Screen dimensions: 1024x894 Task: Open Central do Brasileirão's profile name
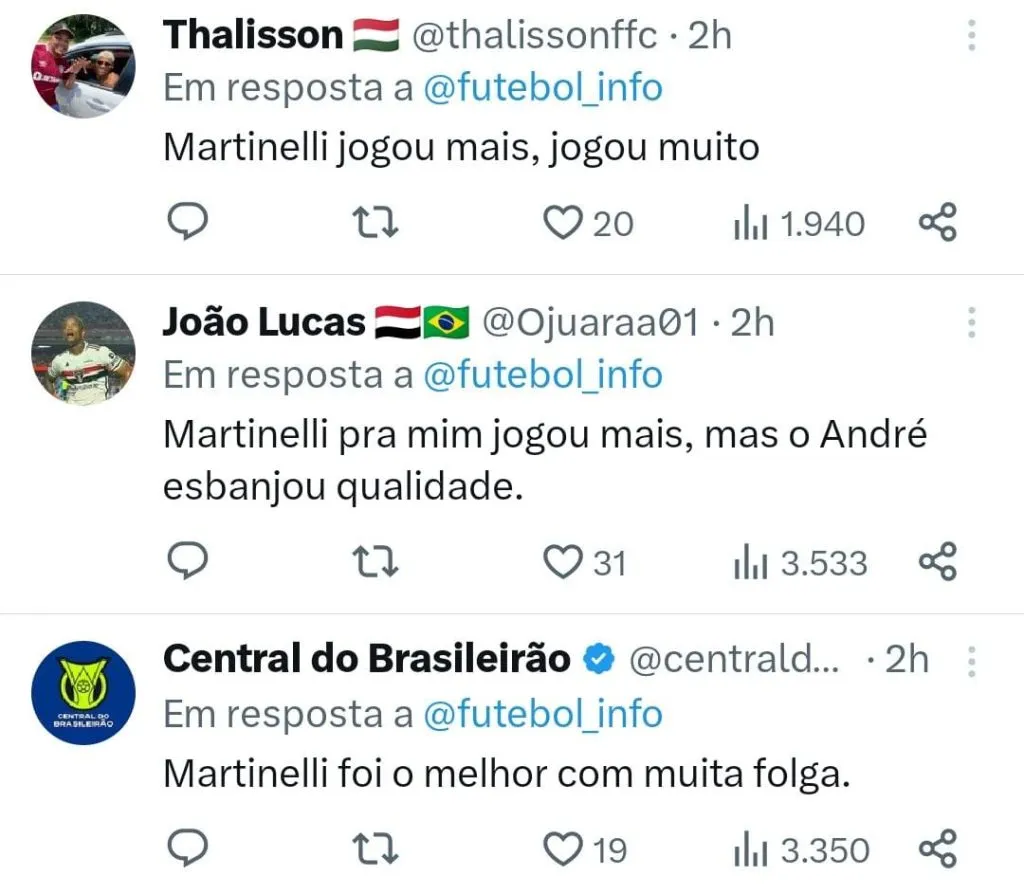(x=366, y=659)
